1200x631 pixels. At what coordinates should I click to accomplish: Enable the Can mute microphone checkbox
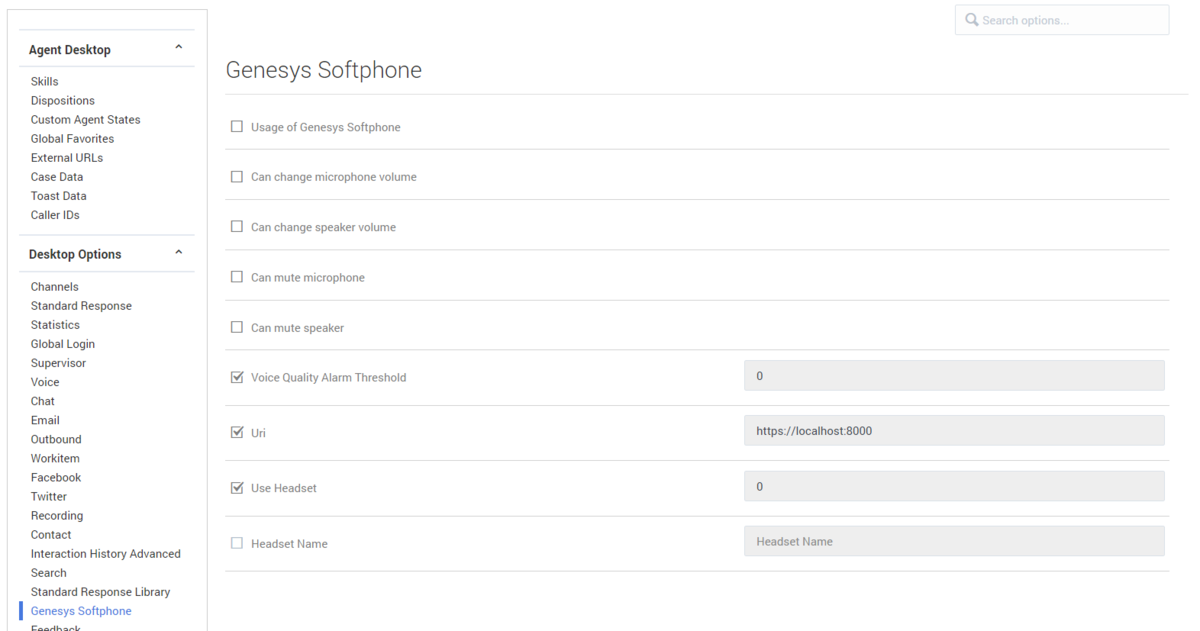click(237, 277)
